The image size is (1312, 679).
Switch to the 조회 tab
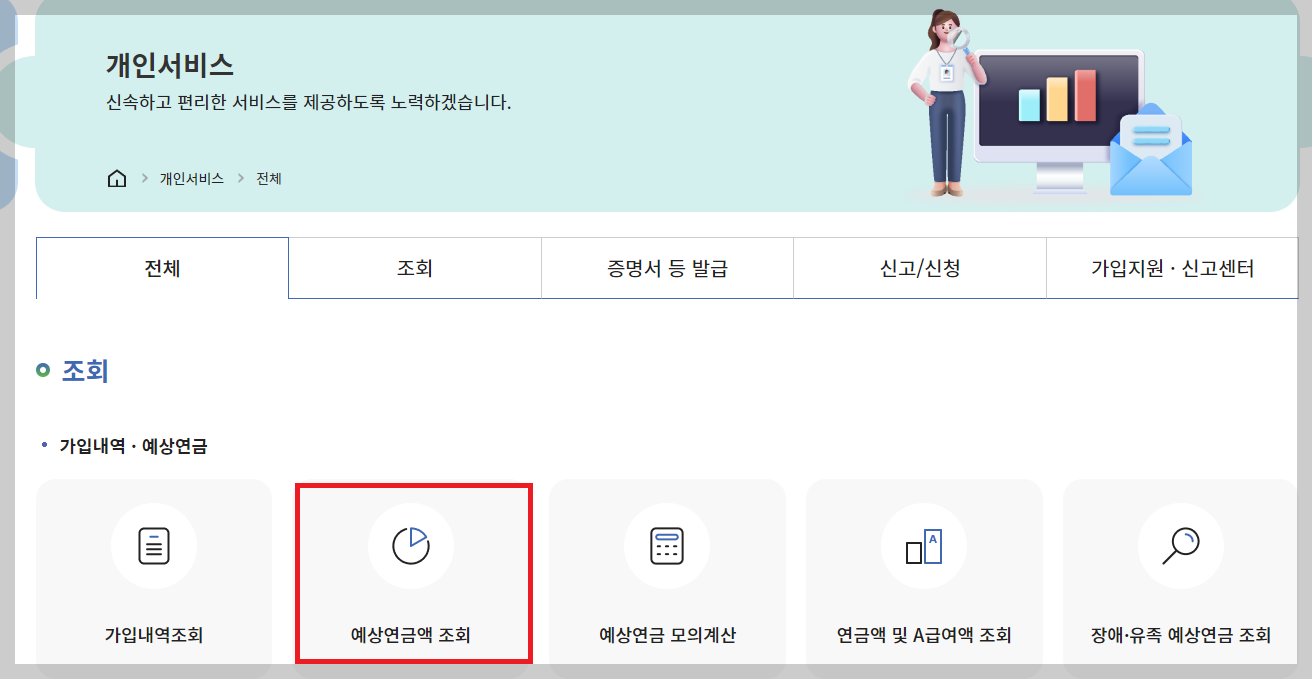click(x=414, y=268)
